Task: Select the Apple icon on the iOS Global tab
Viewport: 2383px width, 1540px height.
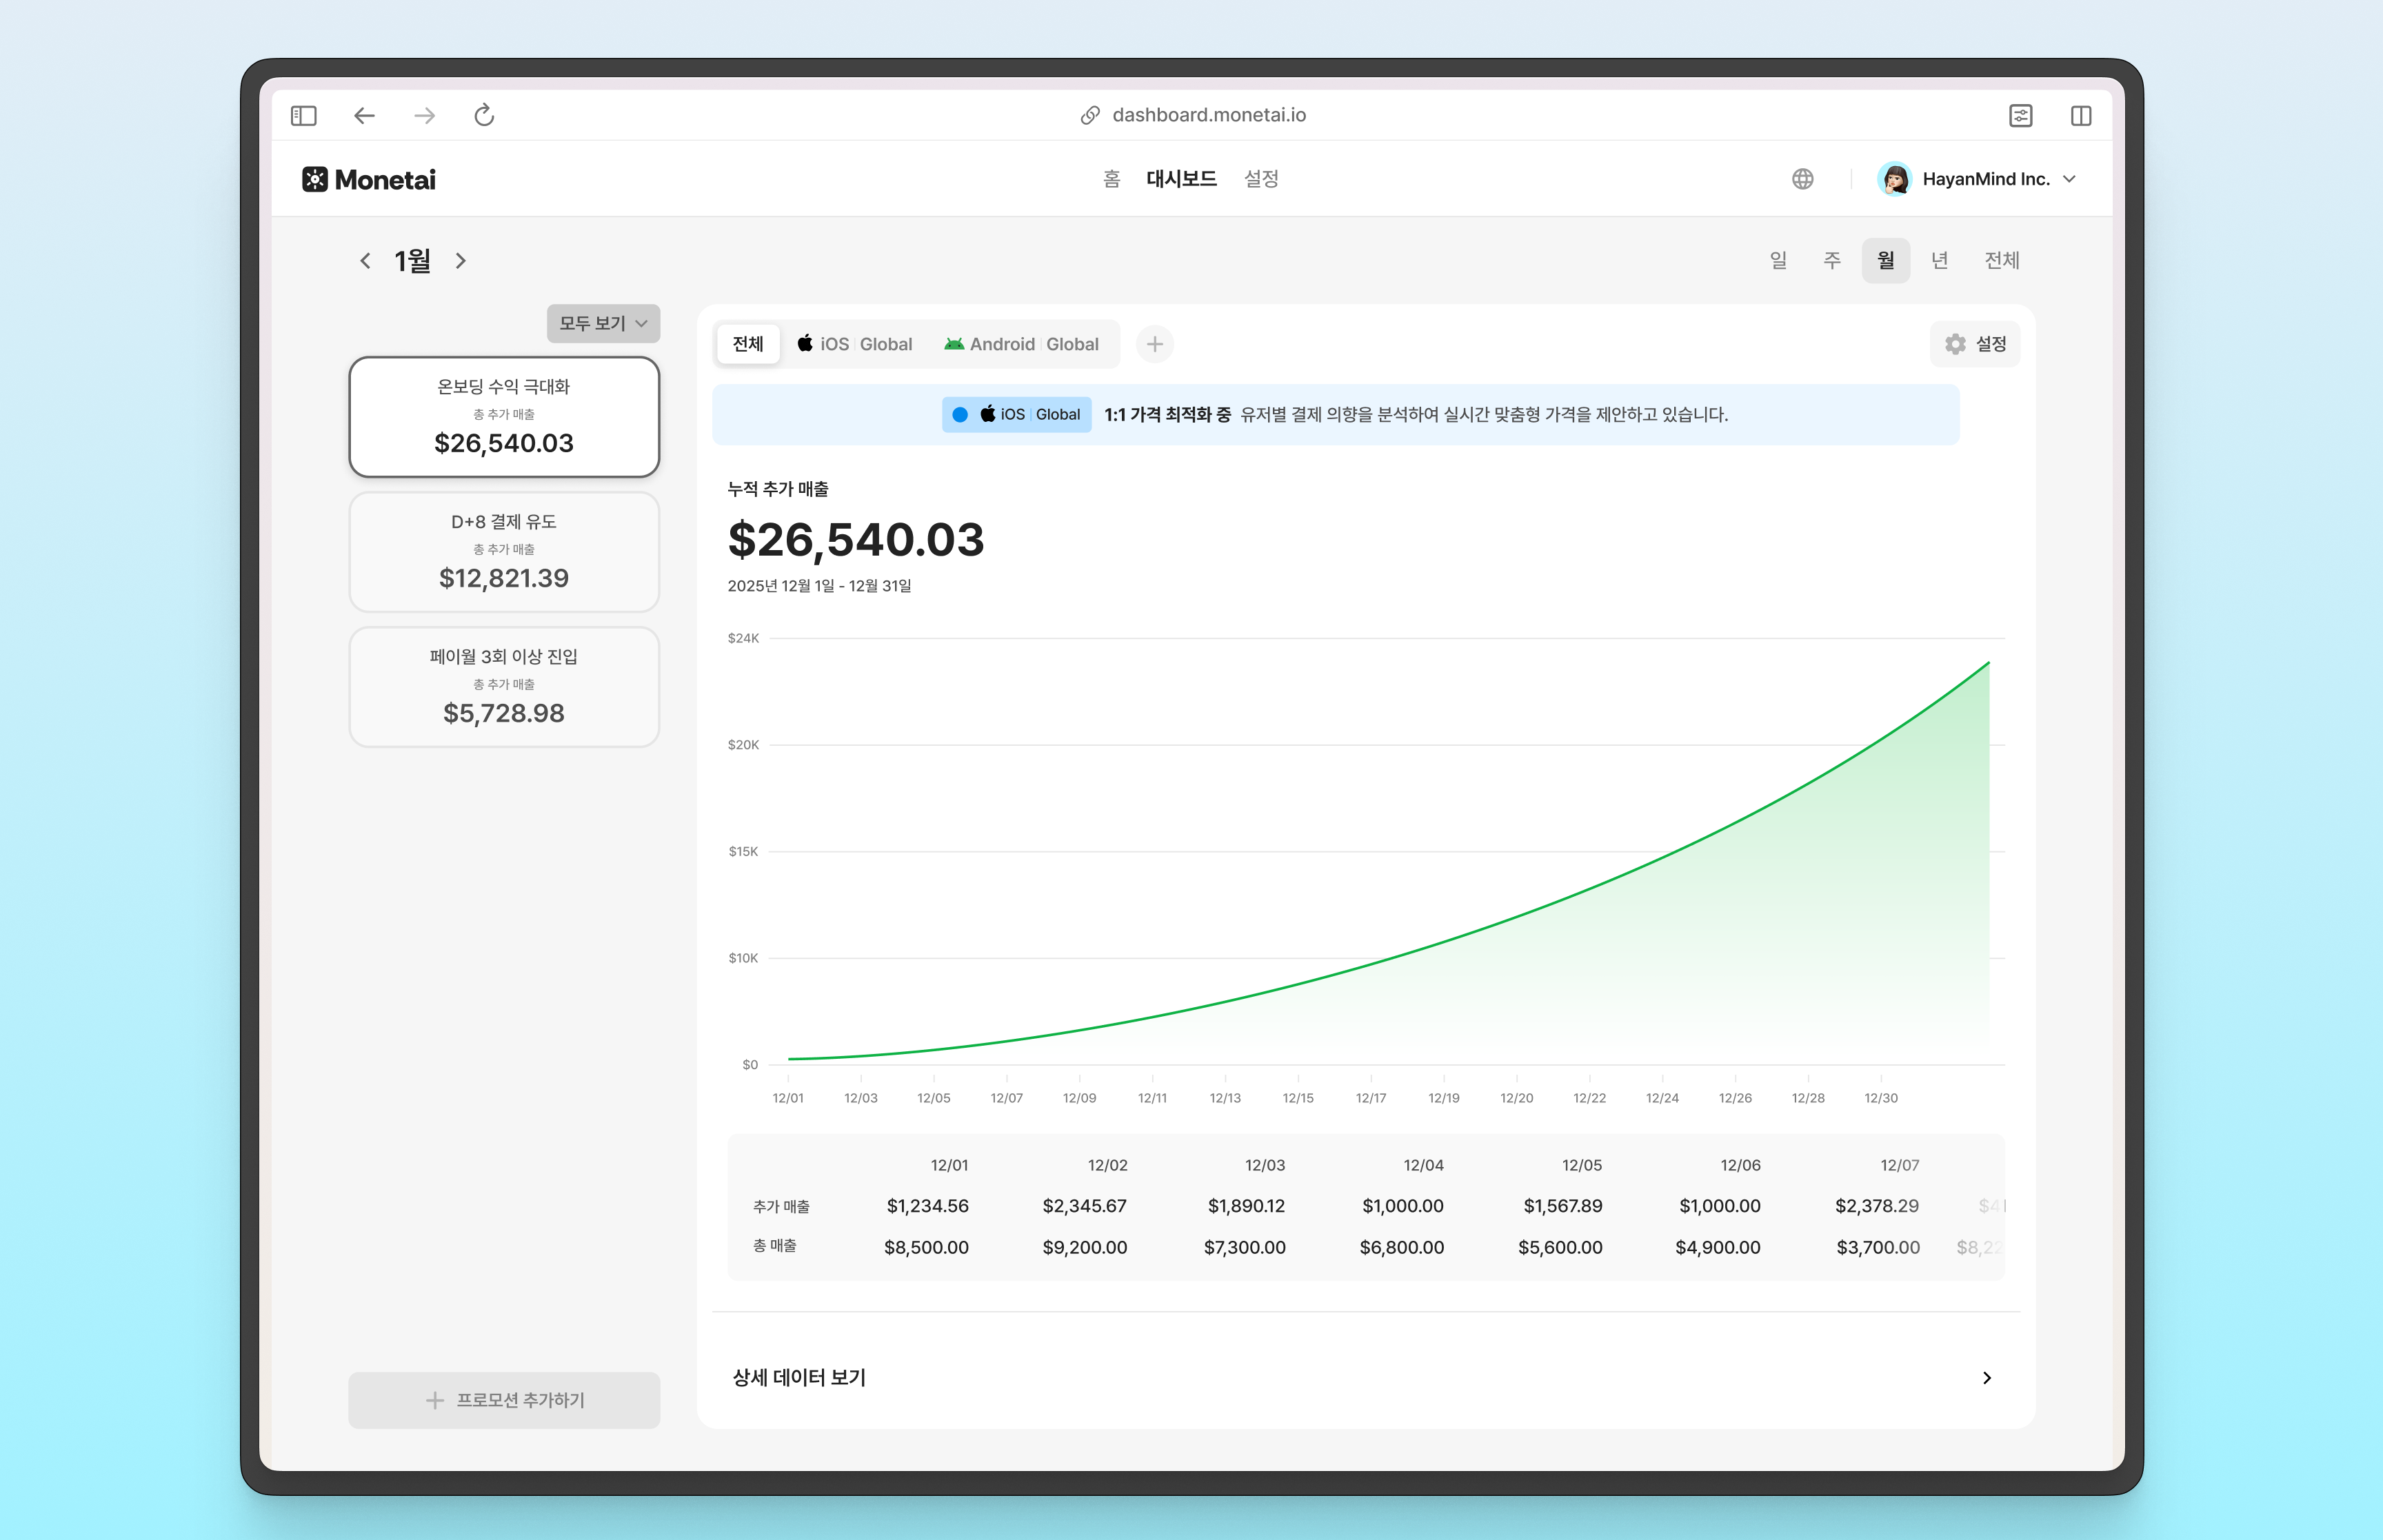Action: pyautogui.click(x=806, y=343)
